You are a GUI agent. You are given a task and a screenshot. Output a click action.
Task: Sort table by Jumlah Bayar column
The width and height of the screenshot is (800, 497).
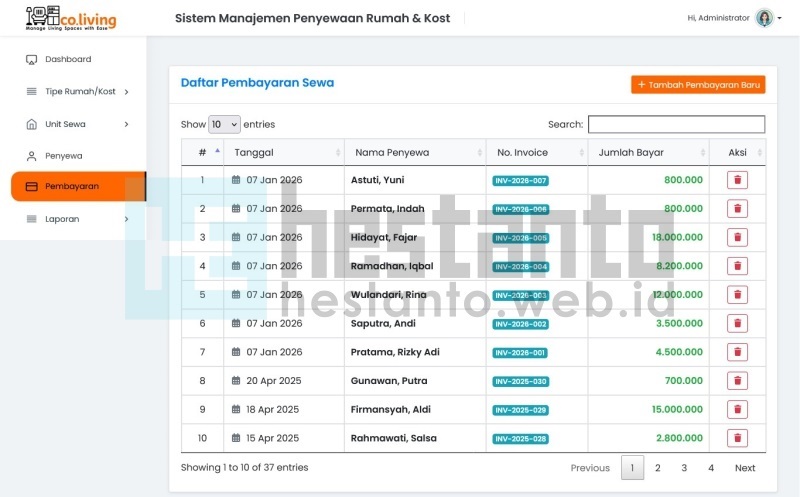(x=647, y=153)
